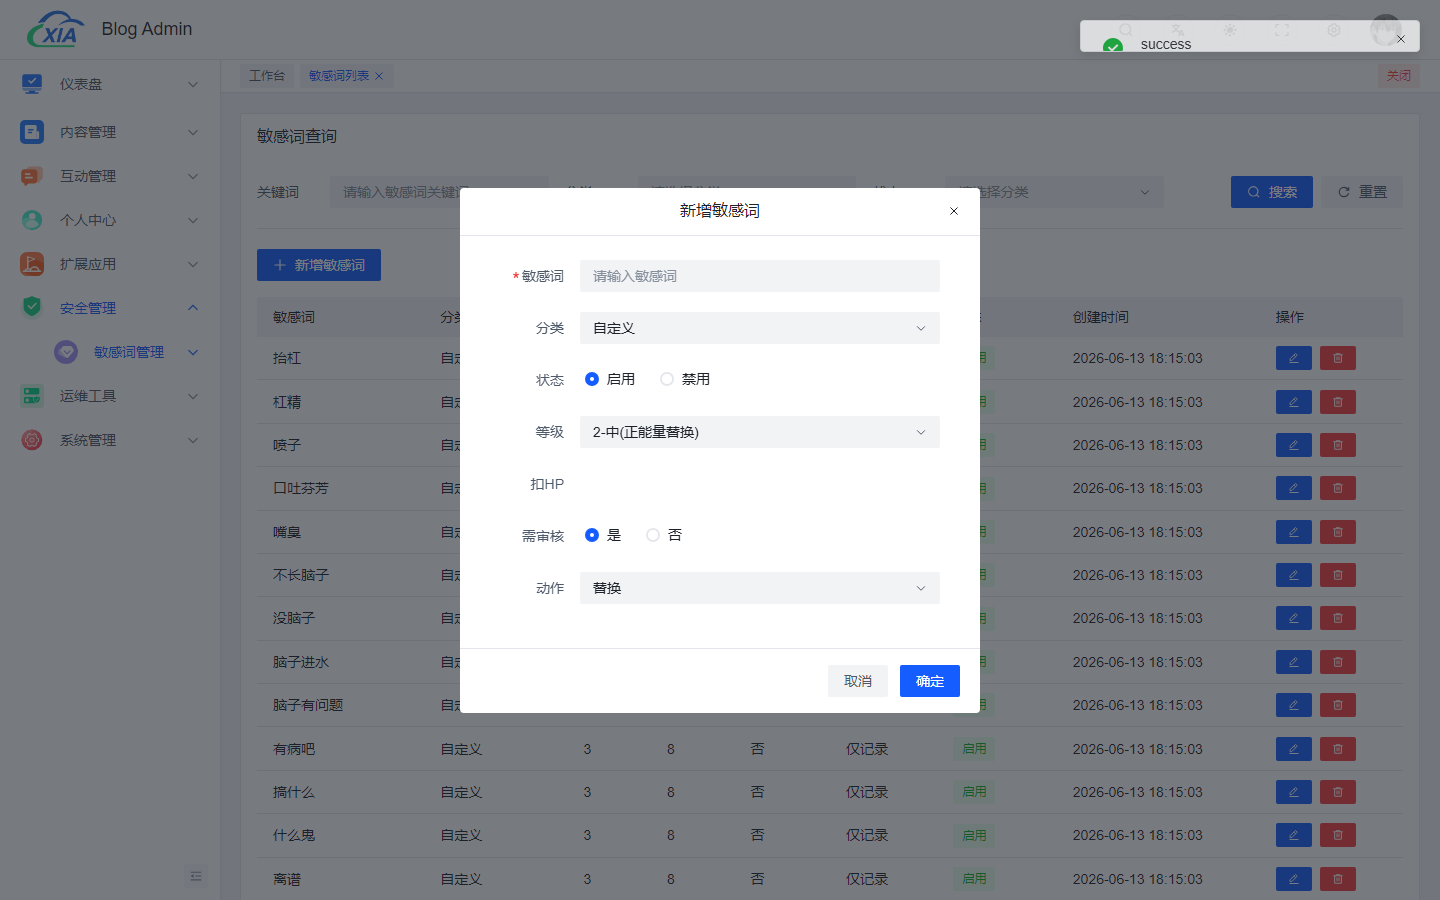Image resolution: width=1440 pixels, height=900 pixels.
Task: Delete the 有病吧 row
Action: [x=1337, y=749]
